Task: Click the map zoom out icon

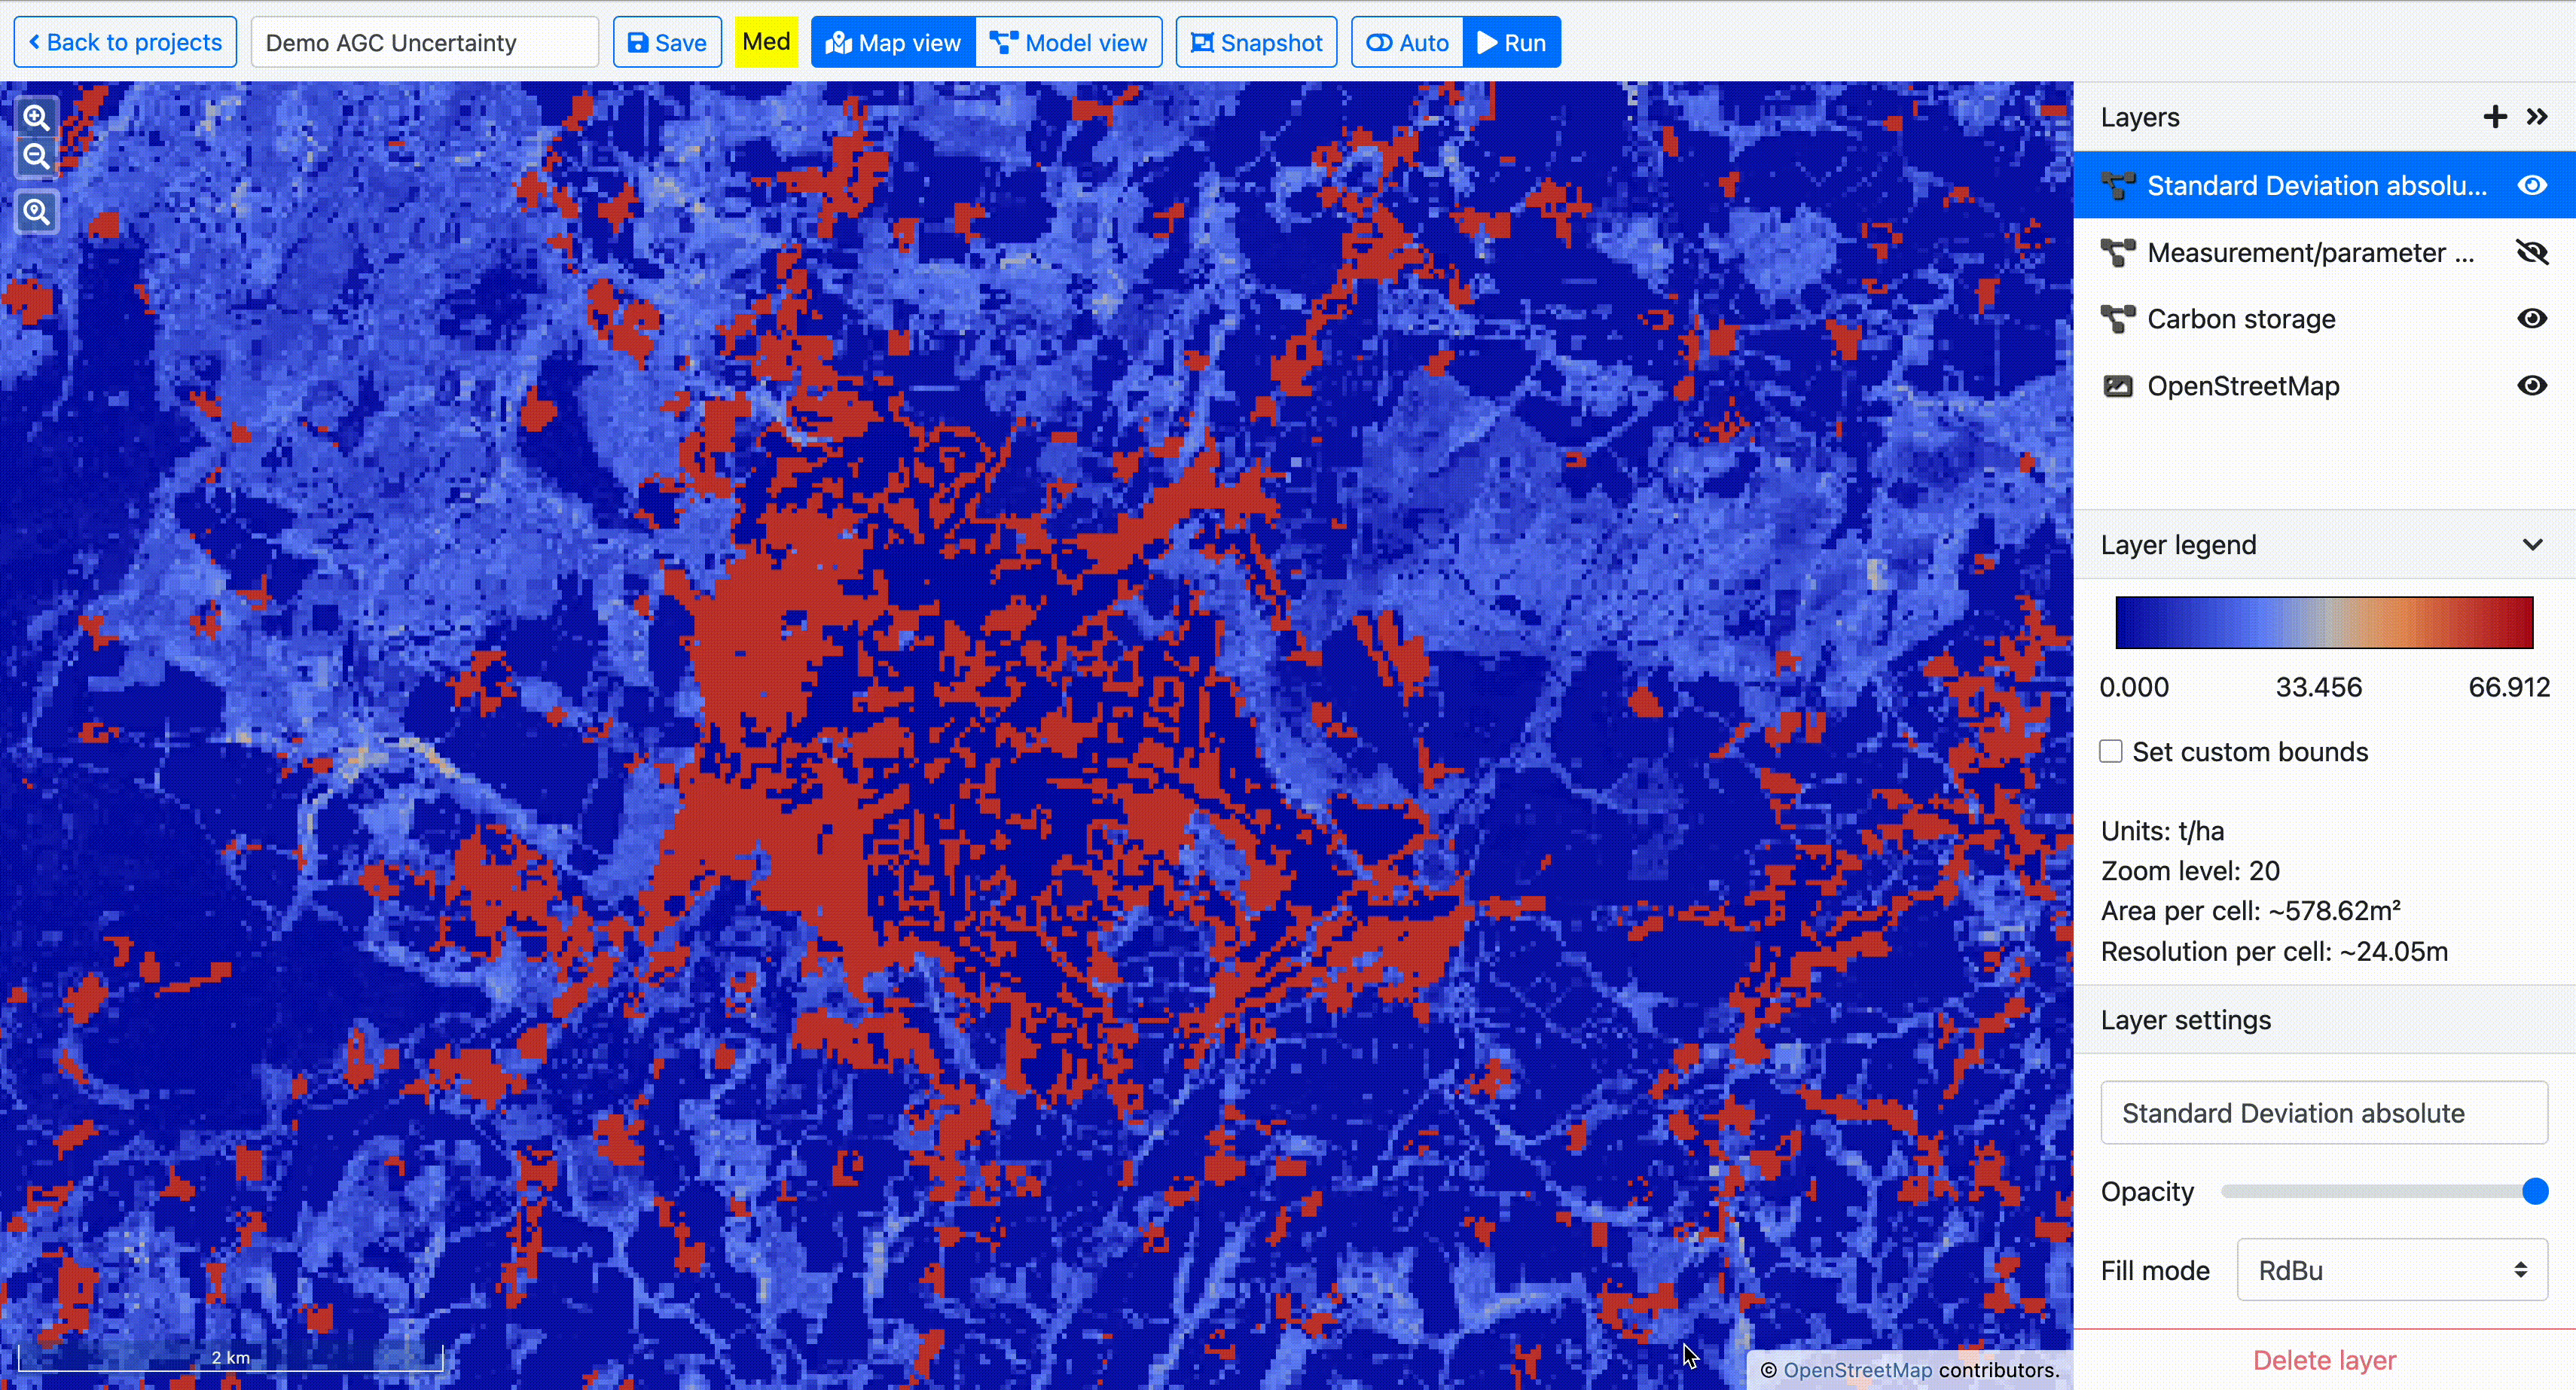Action: (x=37, y=156)
